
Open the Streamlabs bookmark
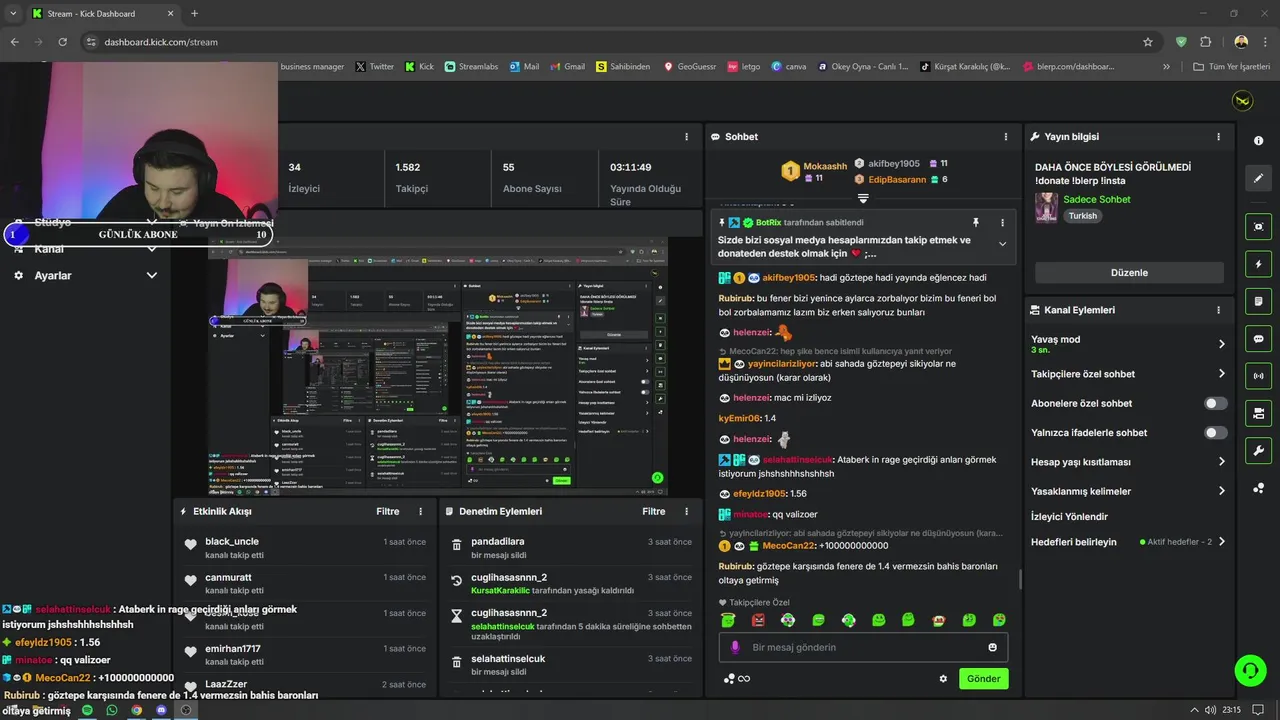472,67
